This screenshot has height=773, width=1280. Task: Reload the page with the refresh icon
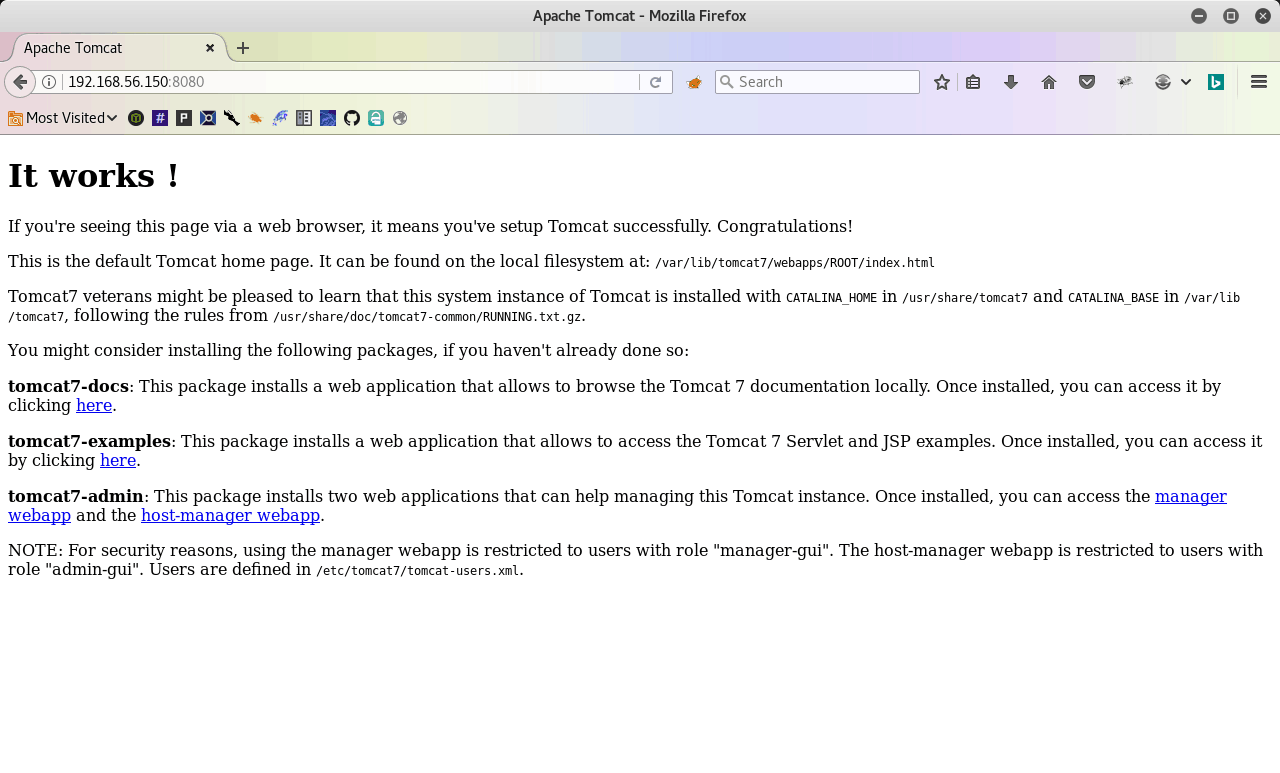(x=656, y=82)
